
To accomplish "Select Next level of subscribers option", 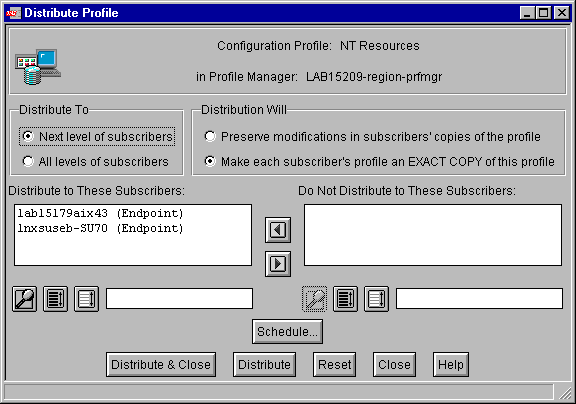I will pos(97,137).
